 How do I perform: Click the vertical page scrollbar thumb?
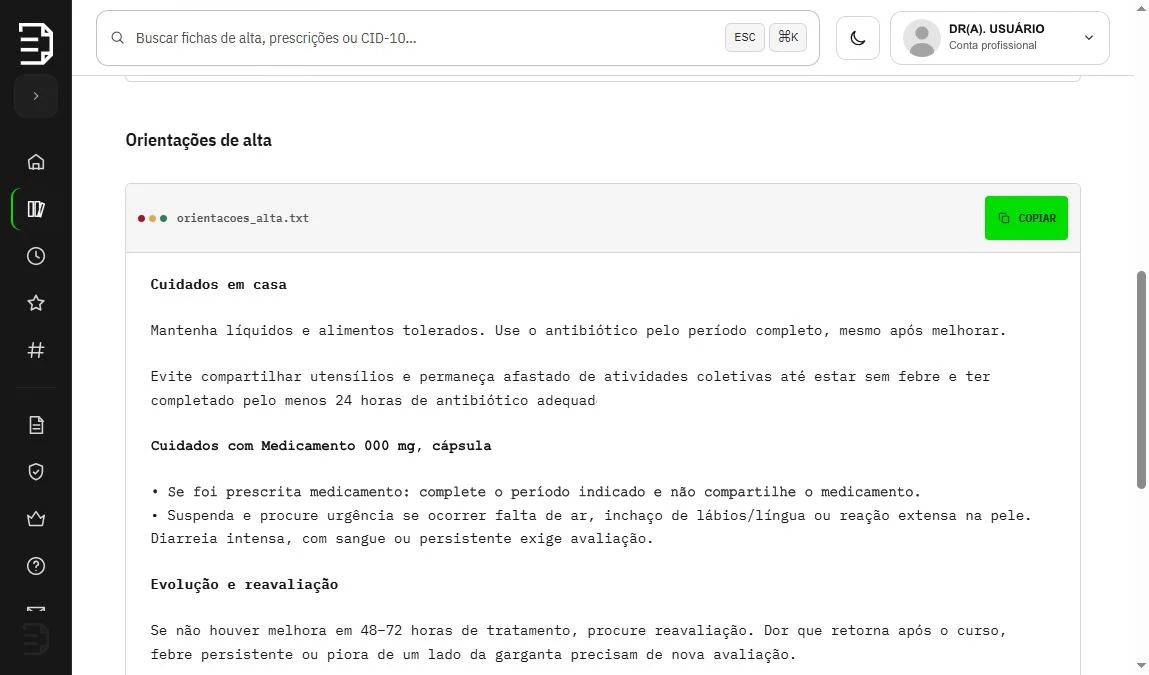coord(1141,380)
